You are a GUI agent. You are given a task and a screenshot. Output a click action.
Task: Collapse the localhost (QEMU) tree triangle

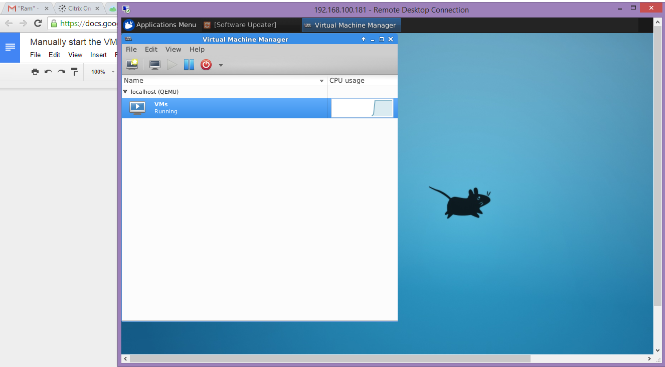click(126, 92)
